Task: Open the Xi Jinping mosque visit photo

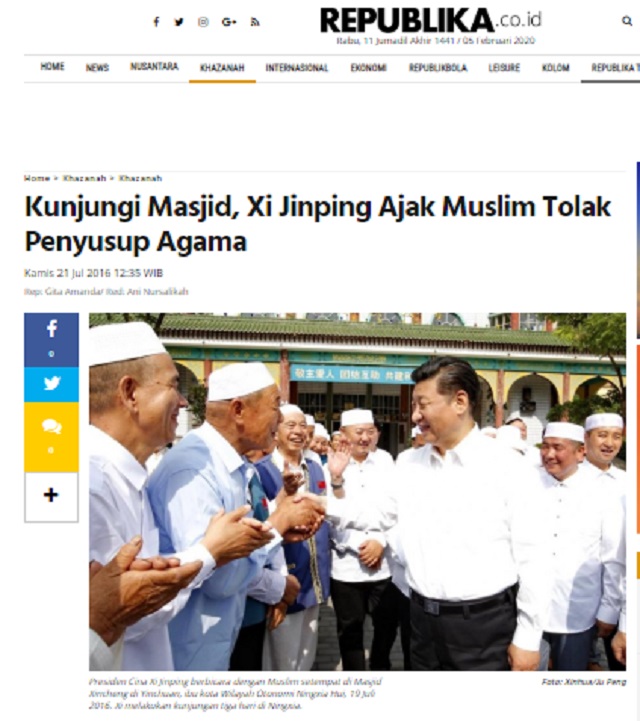Action: point(358,492)
